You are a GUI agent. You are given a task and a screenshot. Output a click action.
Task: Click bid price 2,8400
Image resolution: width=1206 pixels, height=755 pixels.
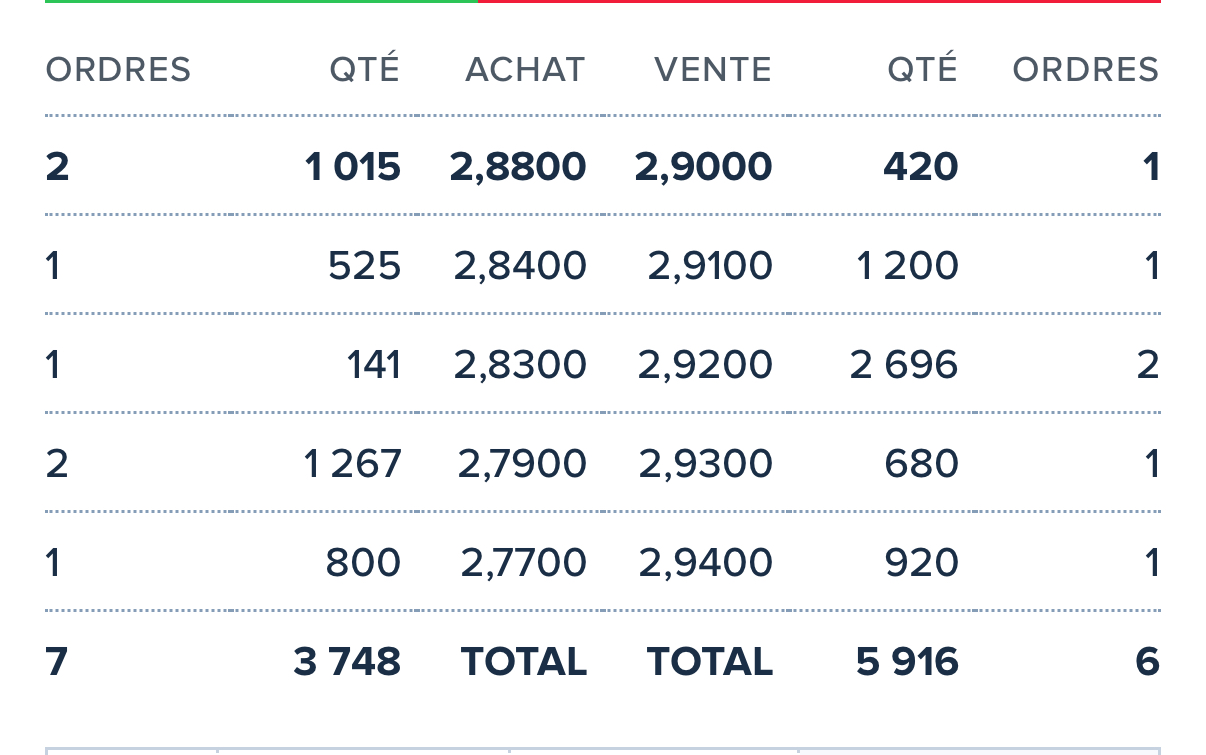[520, 266]
